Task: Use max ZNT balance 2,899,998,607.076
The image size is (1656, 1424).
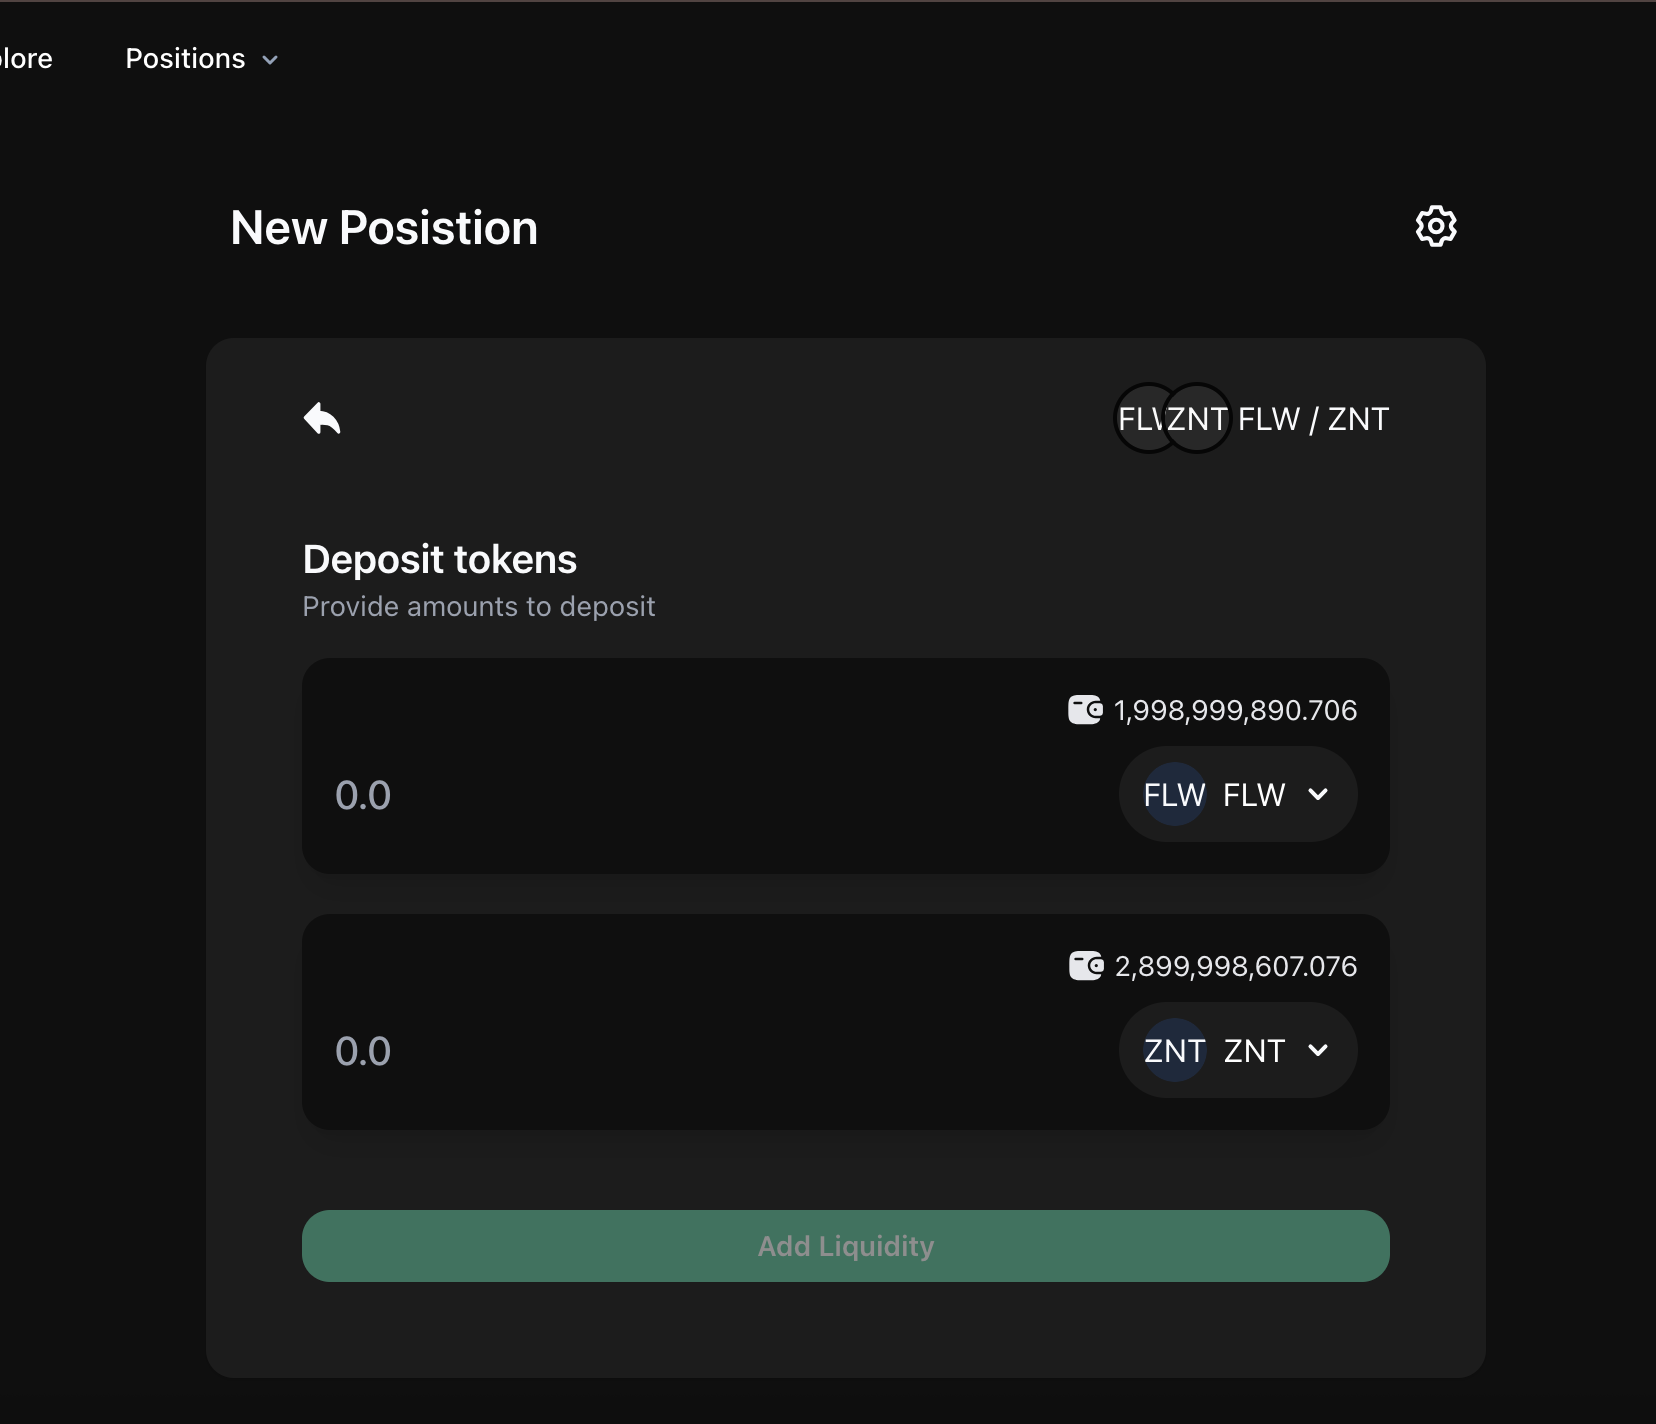Action: coord(1235,966)
